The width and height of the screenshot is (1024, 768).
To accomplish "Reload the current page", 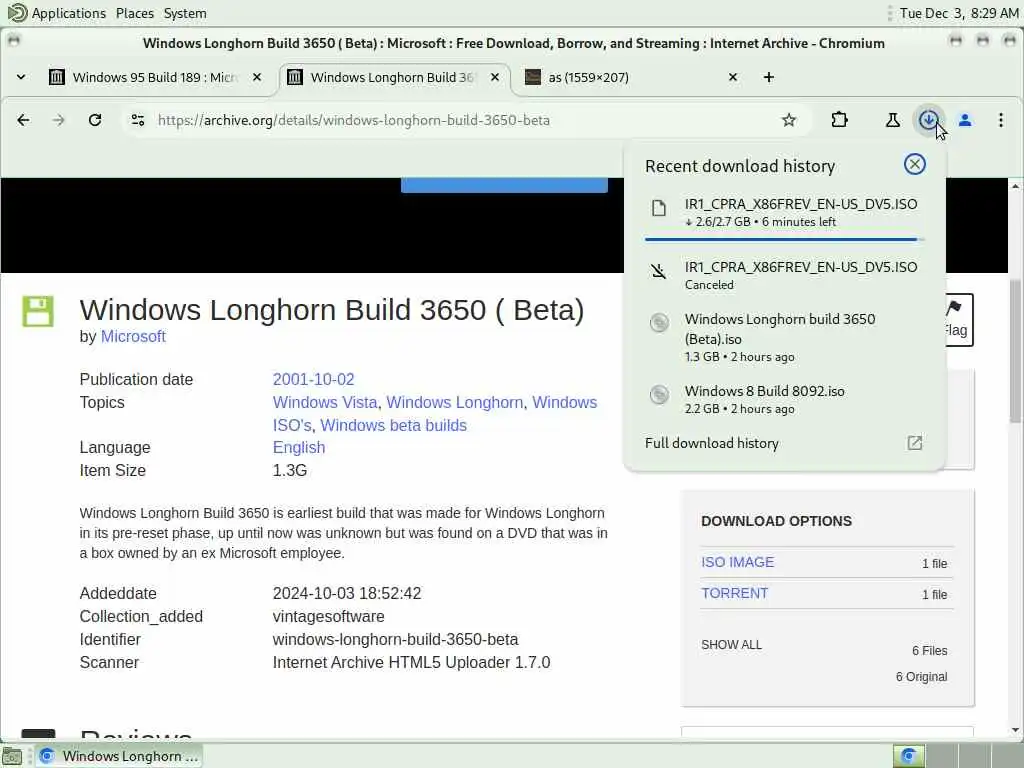I will tap(95, 120).
